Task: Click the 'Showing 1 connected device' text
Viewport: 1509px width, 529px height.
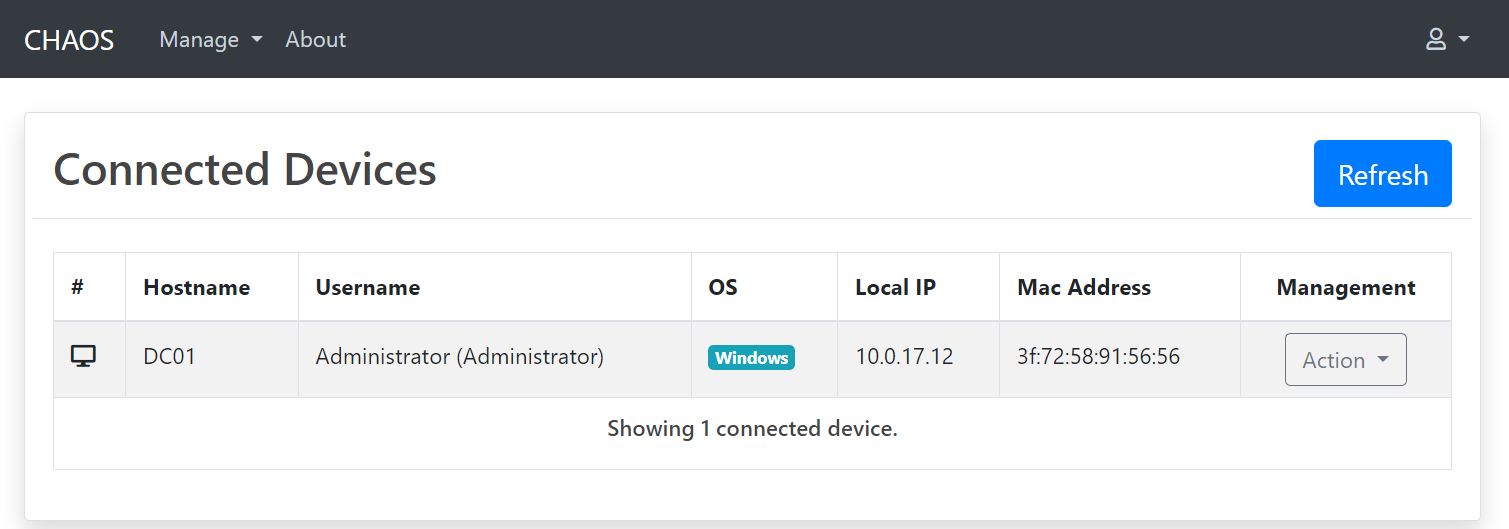Action: [x=752, y=429]
